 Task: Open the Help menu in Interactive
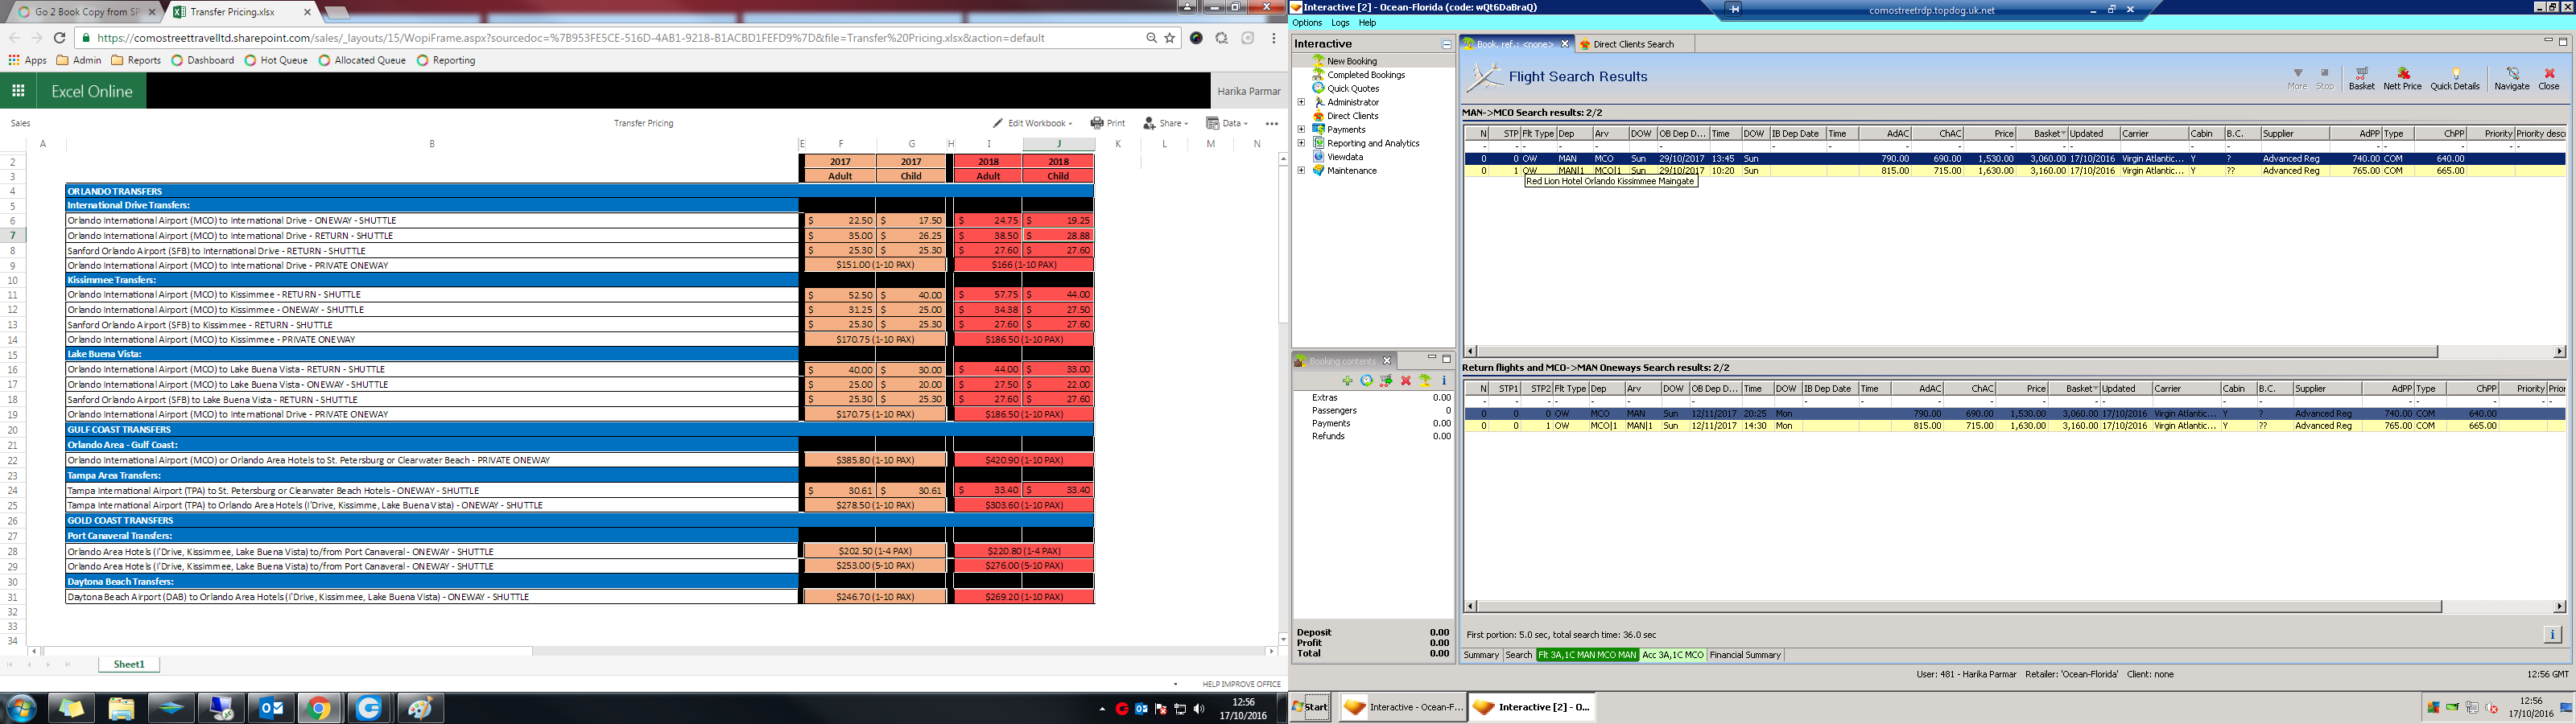click(1367, 23)
